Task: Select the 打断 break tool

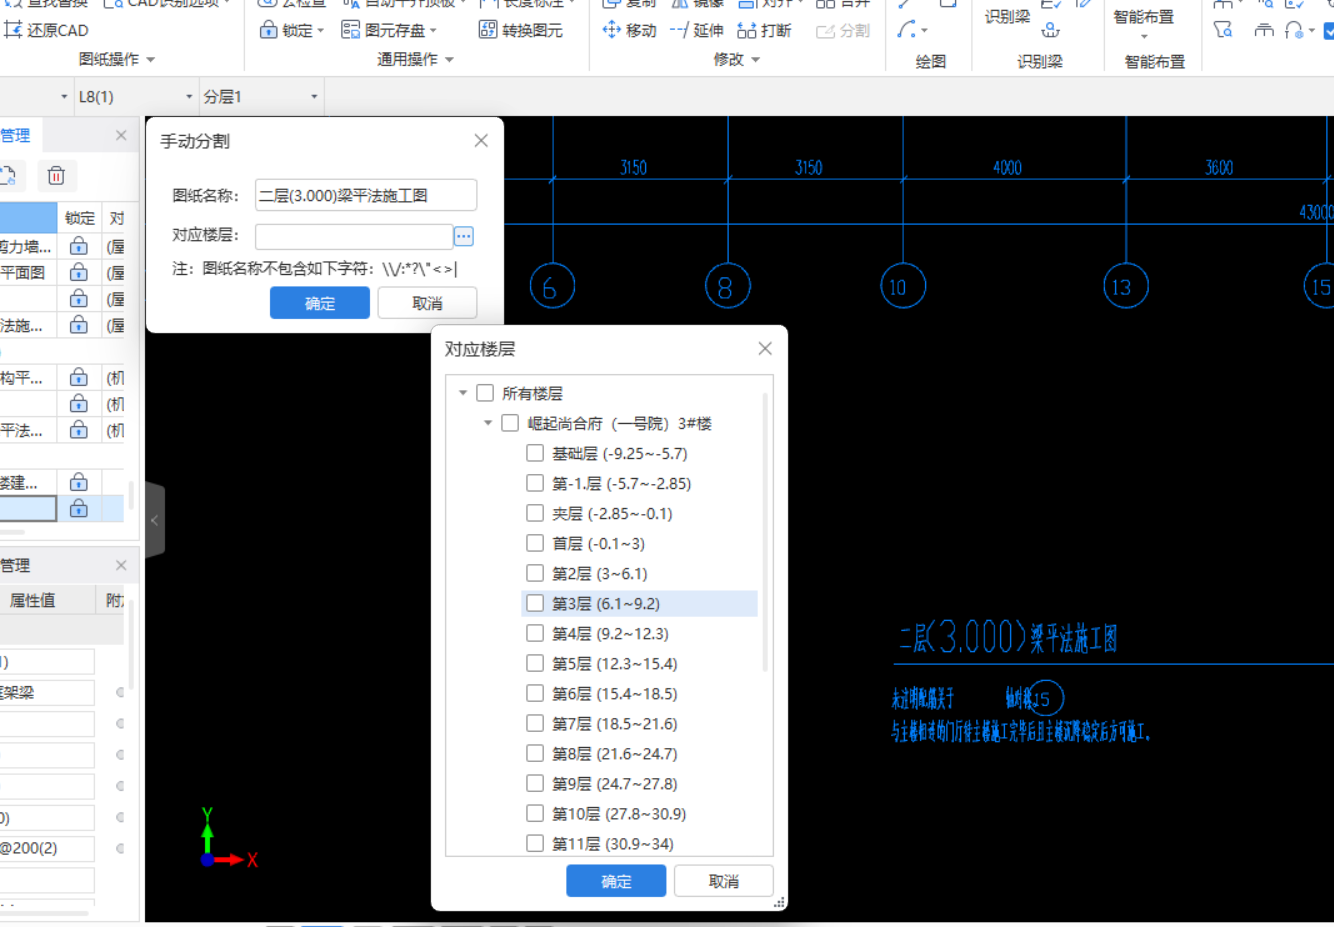Action: coord(764,30)
